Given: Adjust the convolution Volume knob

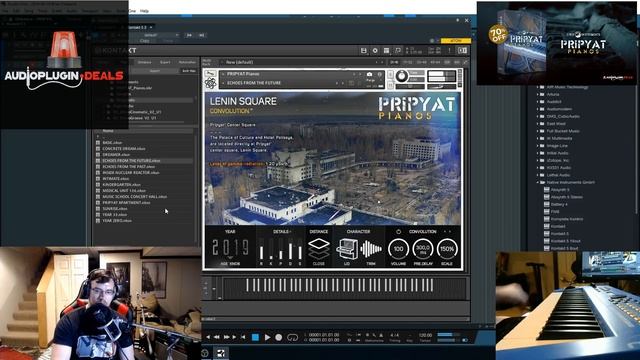Looking at the screenshot, I should (x=398, y=249).
